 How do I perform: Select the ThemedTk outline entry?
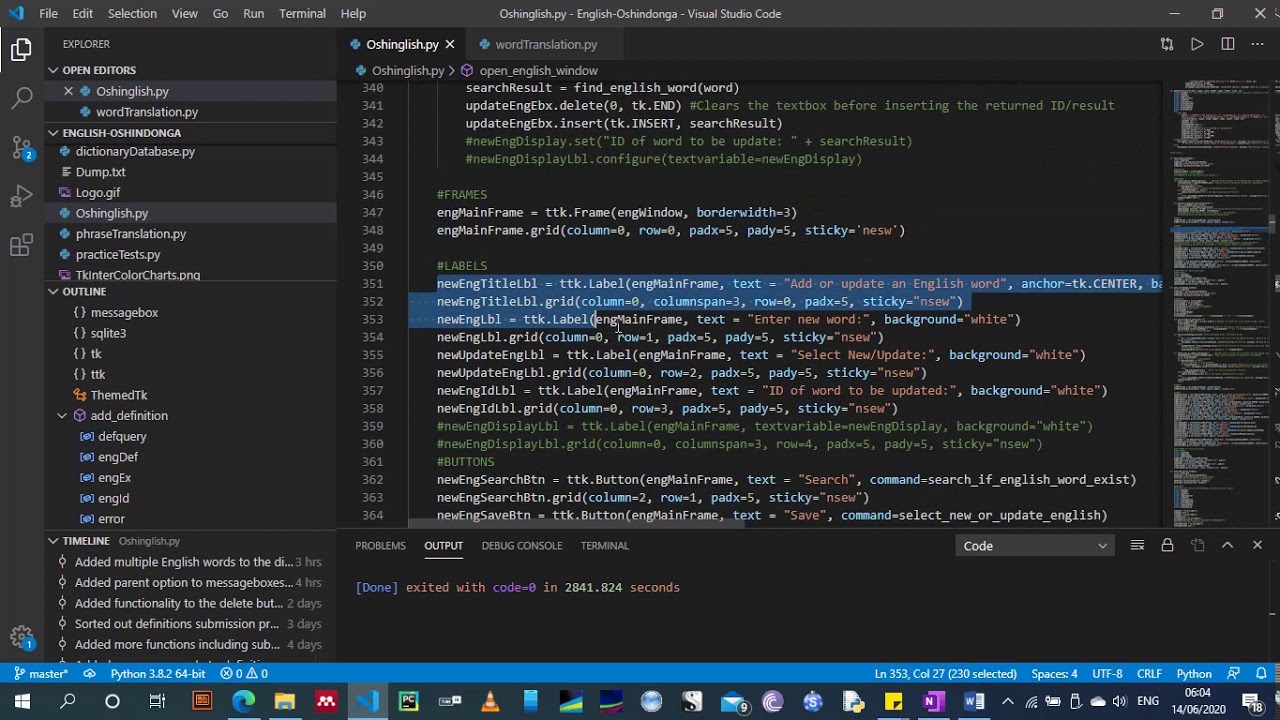pos(119,395)
